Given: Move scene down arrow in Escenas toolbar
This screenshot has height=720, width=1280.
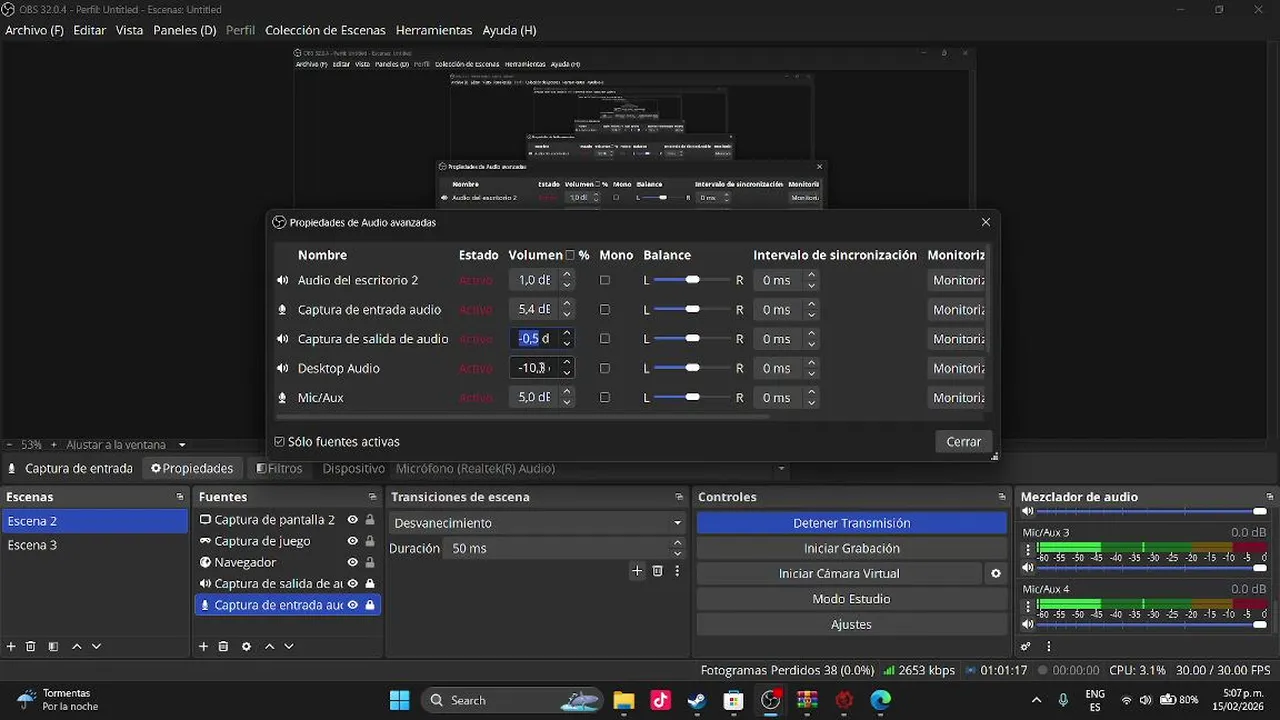Looking at the screenshot, I should (x=96, y=647).
